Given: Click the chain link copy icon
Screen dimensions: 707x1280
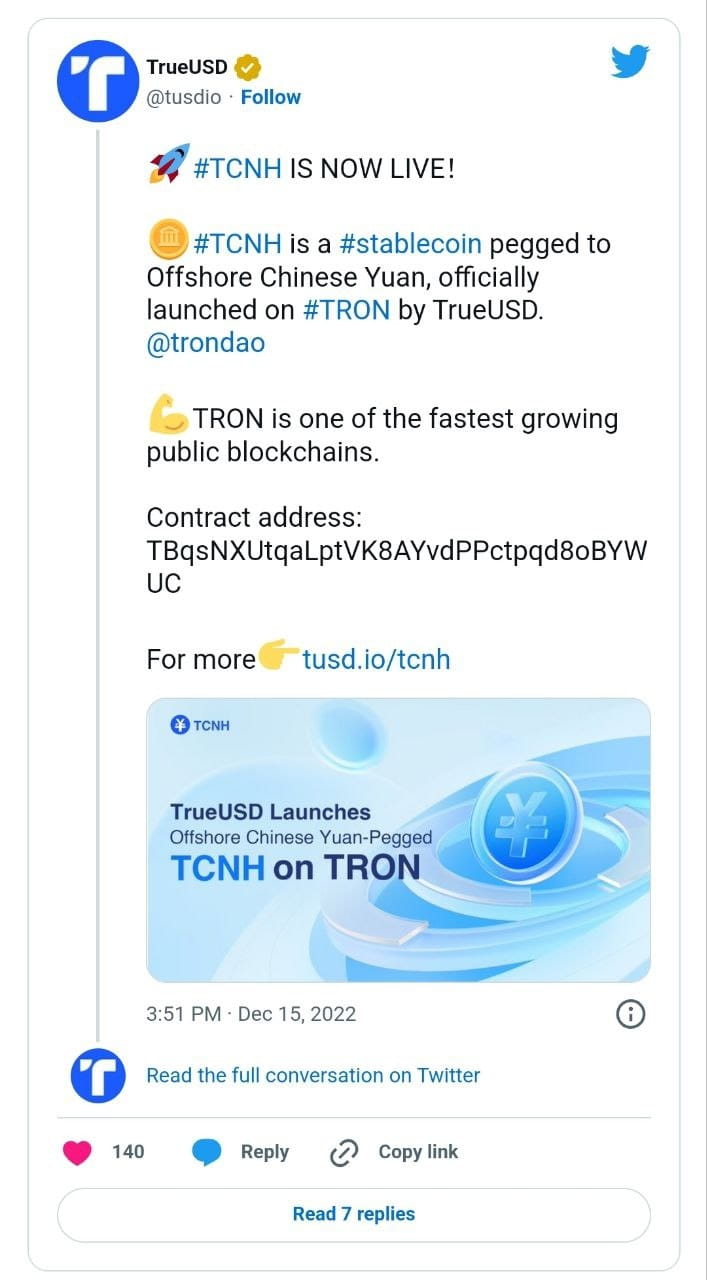Looking at the screenshot, I should coord(343,1153).
